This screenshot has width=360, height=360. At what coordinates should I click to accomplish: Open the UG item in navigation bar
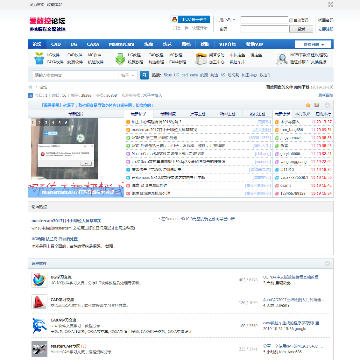[x=74, y=44]
